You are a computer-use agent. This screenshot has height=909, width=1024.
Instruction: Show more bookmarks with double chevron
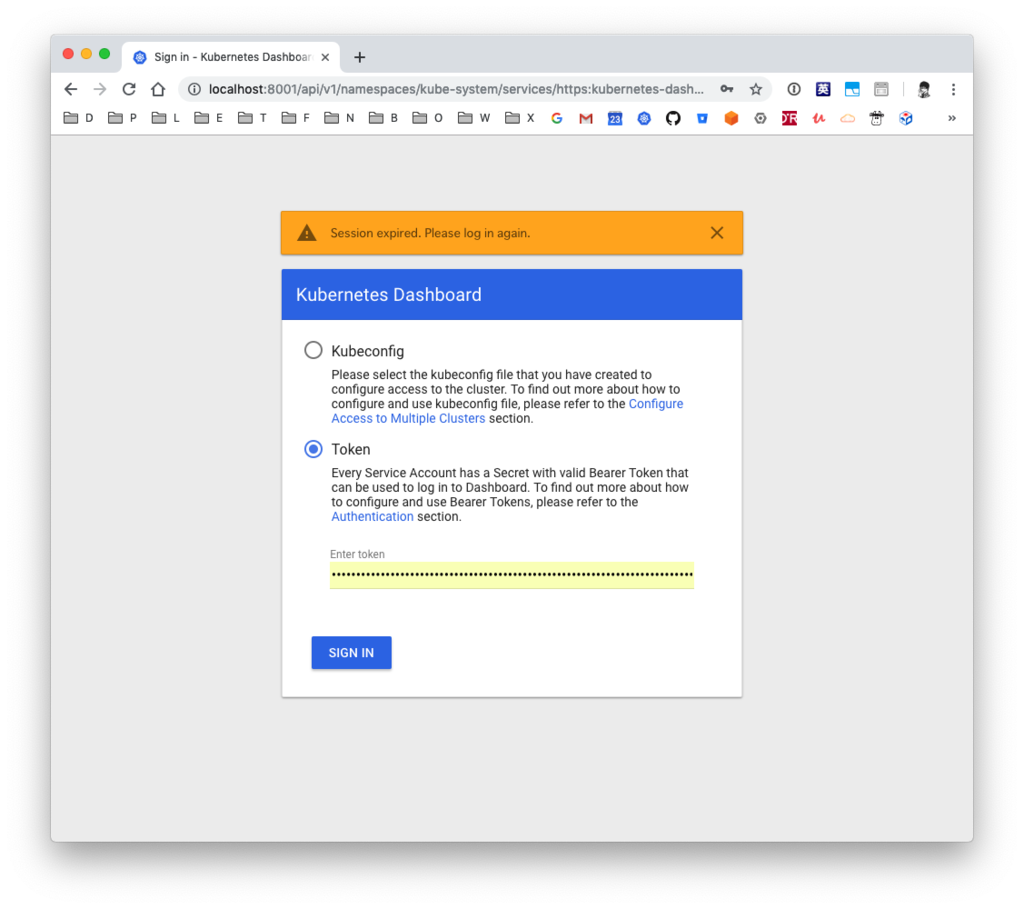tap(952, 118)
